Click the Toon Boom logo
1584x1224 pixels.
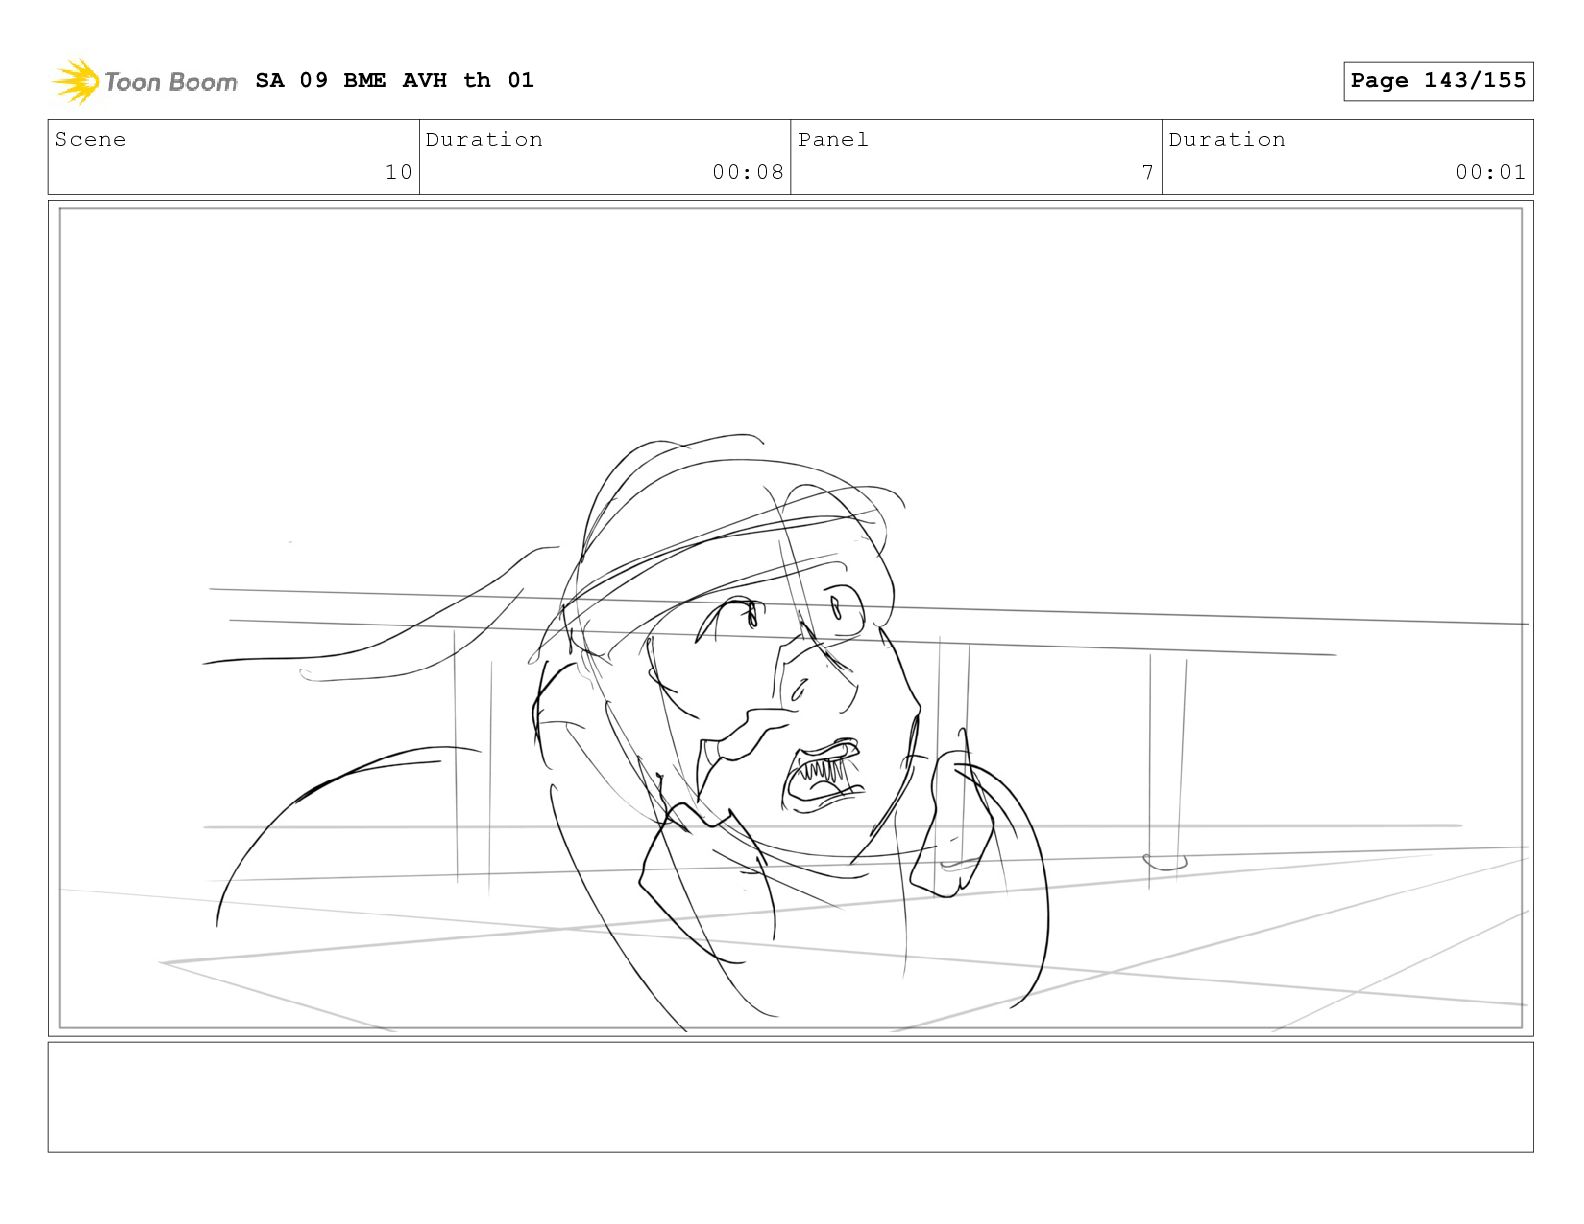(x=145, y=81)
